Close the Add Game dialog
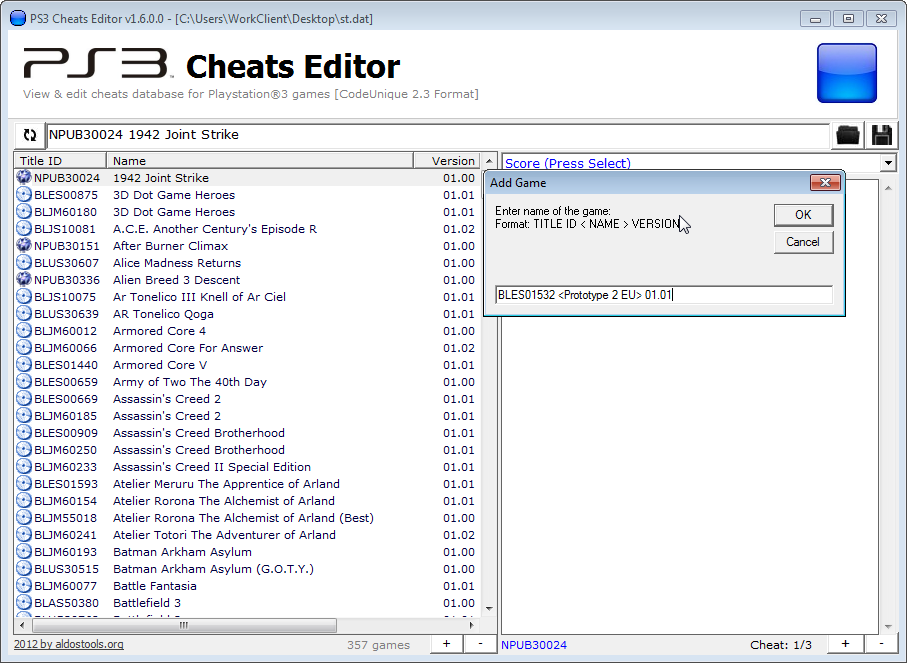The height and width of the screenshot is (663, 907). [824, 183]
